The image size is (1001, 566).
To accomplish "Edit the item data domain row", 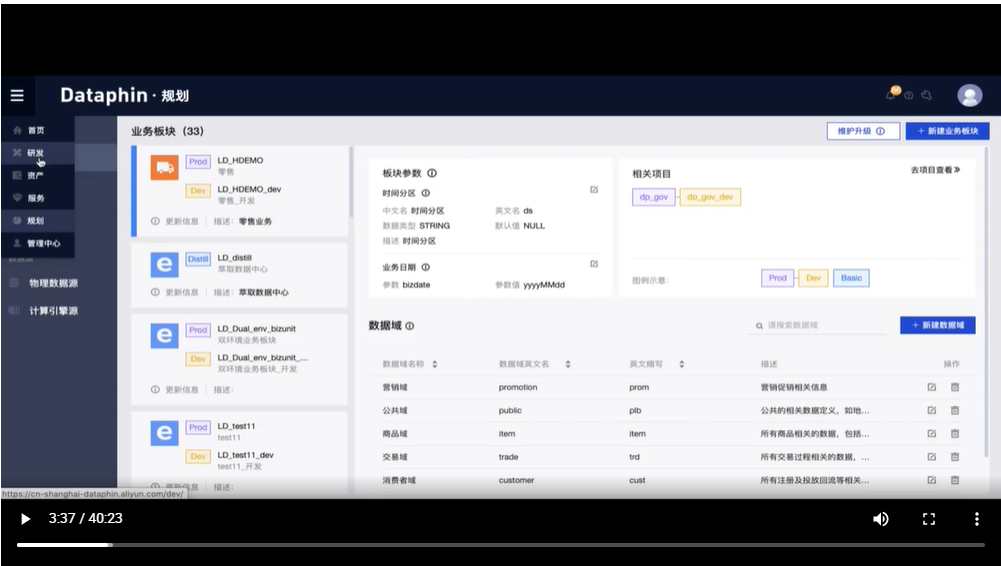I will pyautogui.click(x=931, y=433).
